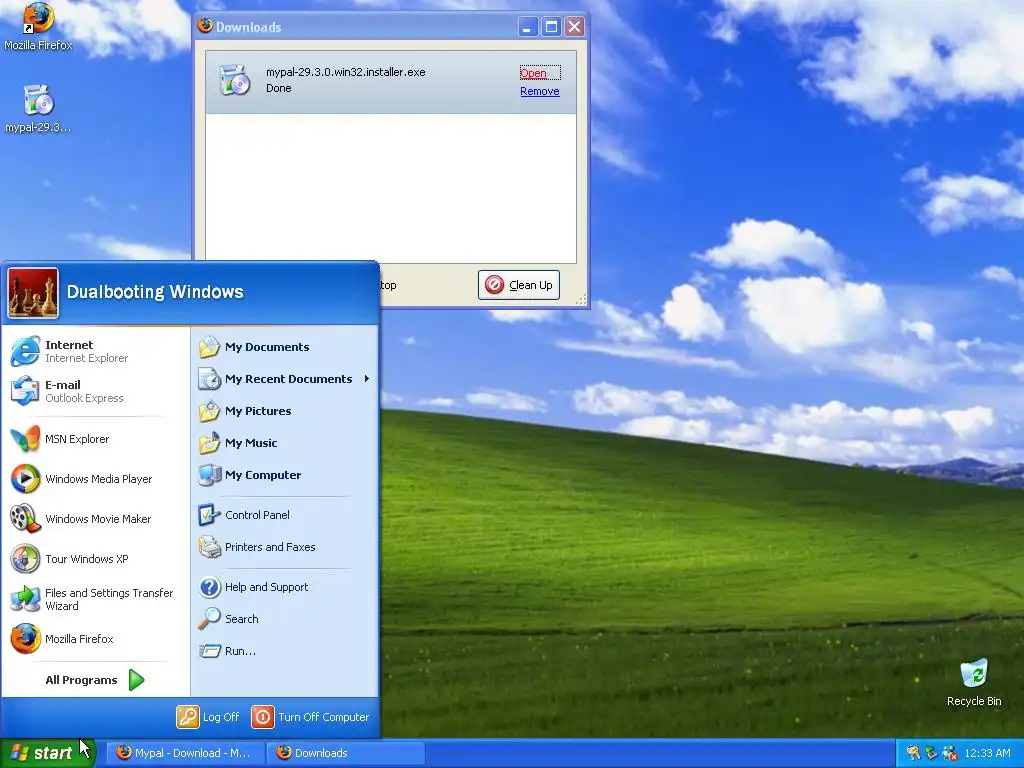1024x768 pixels.
Task: Launch Mozilla Firefox from Start menu
Action: click(95, 639)
